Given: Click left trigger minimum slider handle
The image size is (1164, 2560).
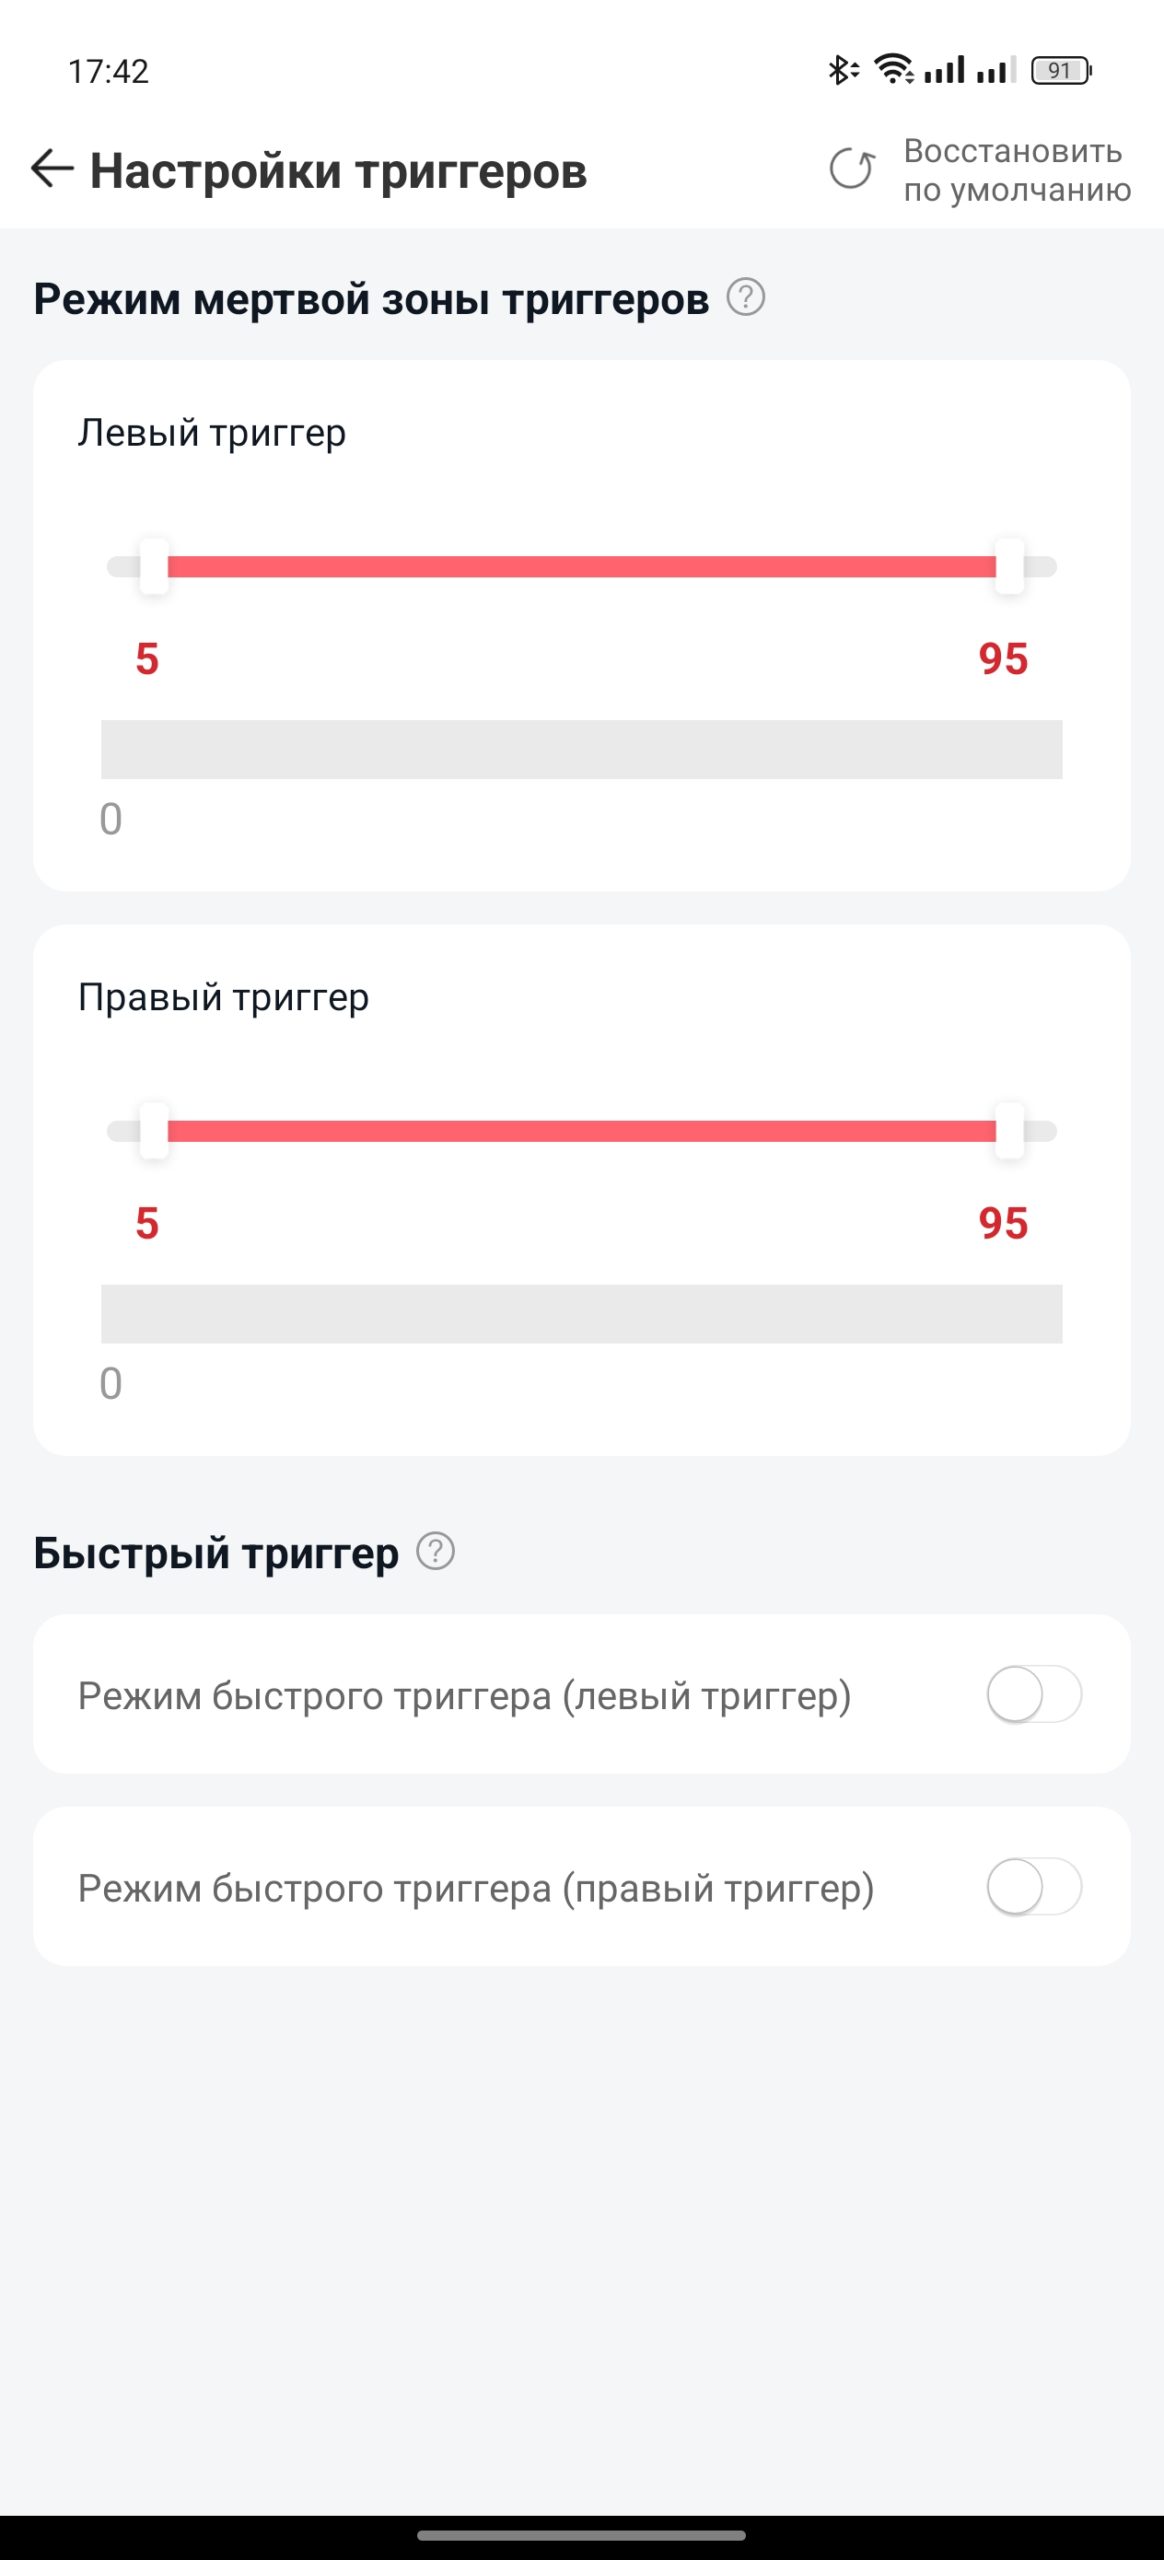Looking at the screenshot, I should [x=154, y=566].
